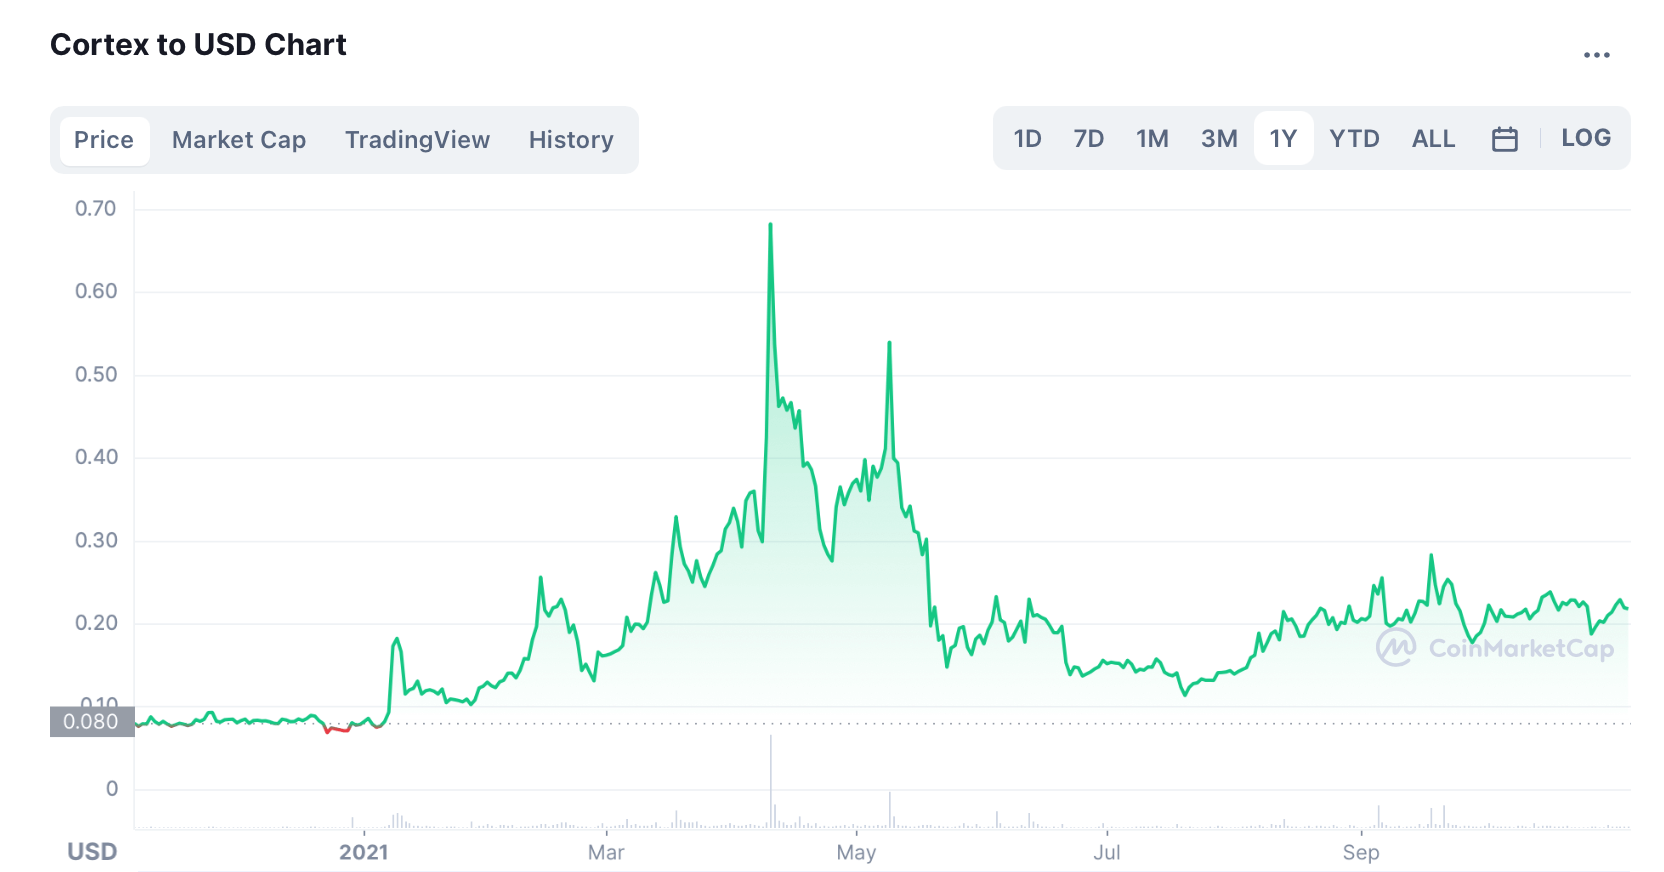Click the highest price peak on chart
The width and height of the screenshot is (1664, 872).
tap(770, 225)
